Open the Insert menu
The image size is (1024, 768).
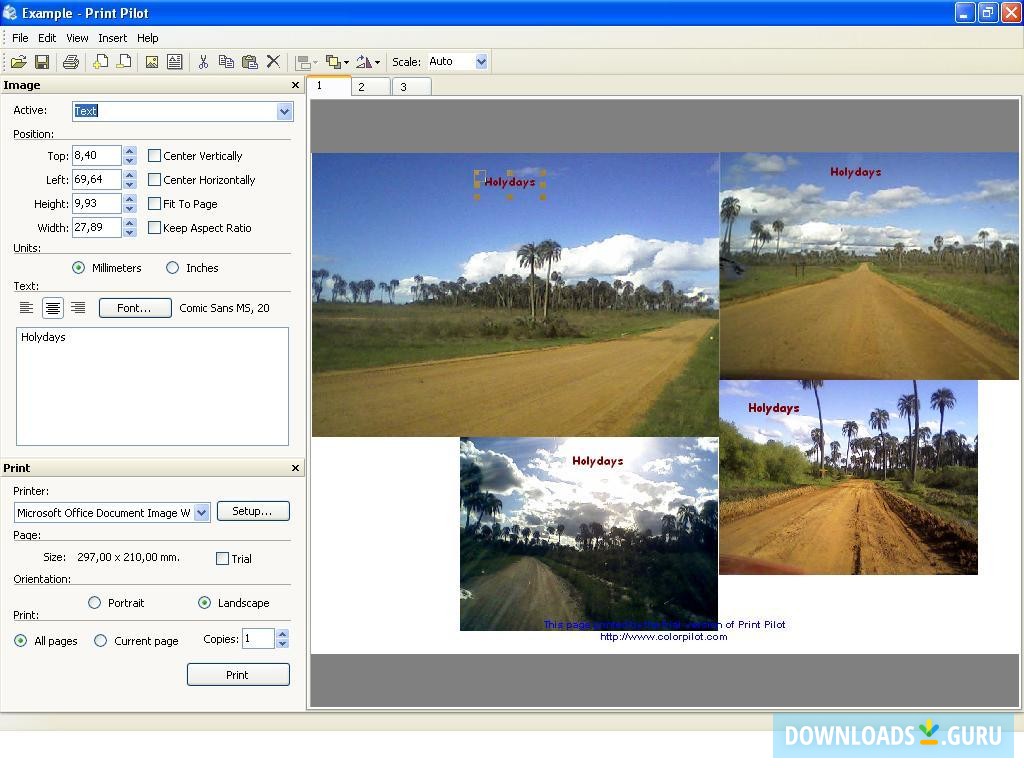112,38
